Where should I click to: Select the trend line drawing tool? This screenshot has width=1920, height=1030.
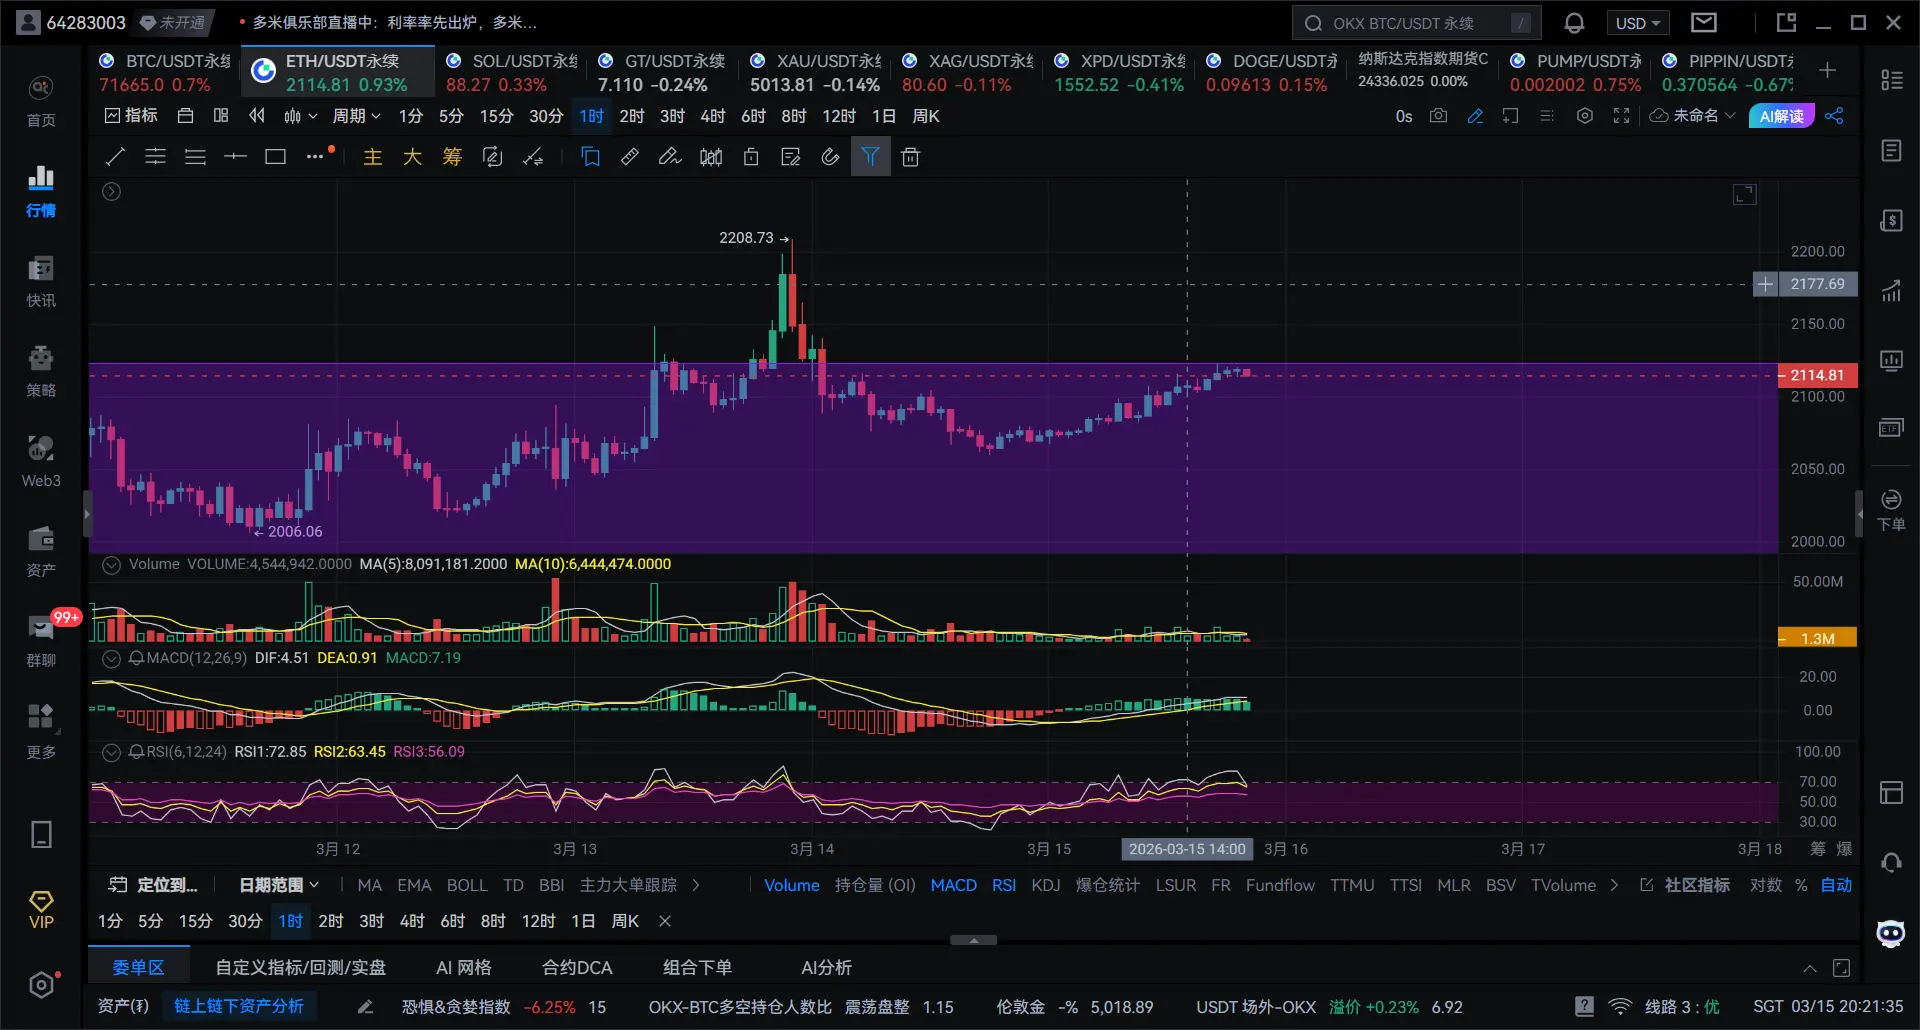(x=116, y=156)
